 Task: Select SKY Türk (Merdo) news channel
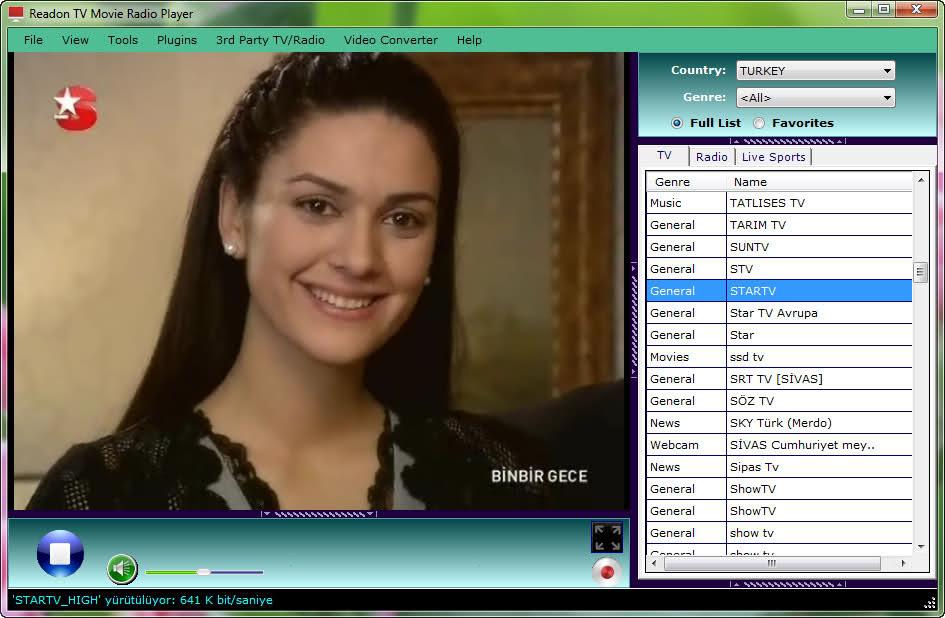point(780,423)
